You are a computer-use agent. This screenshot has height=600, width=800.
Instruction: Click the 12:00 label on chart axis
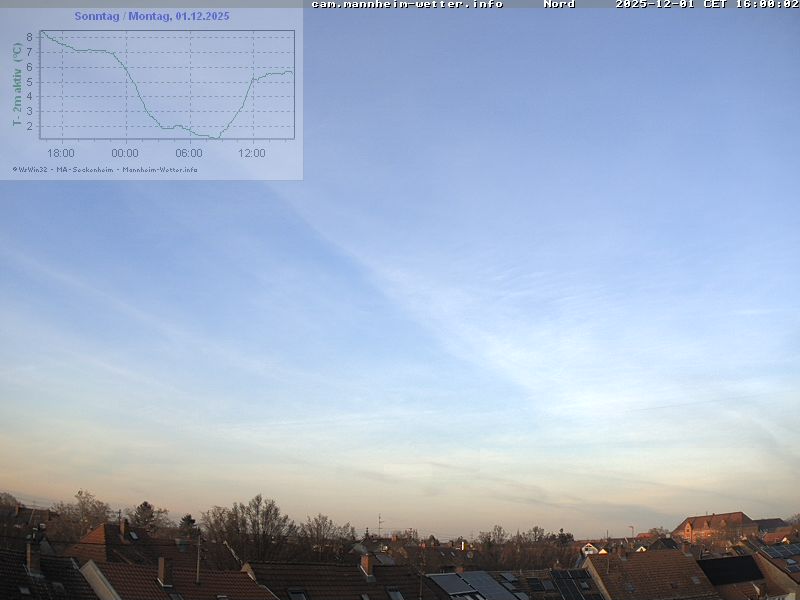[x=252, y=153]
